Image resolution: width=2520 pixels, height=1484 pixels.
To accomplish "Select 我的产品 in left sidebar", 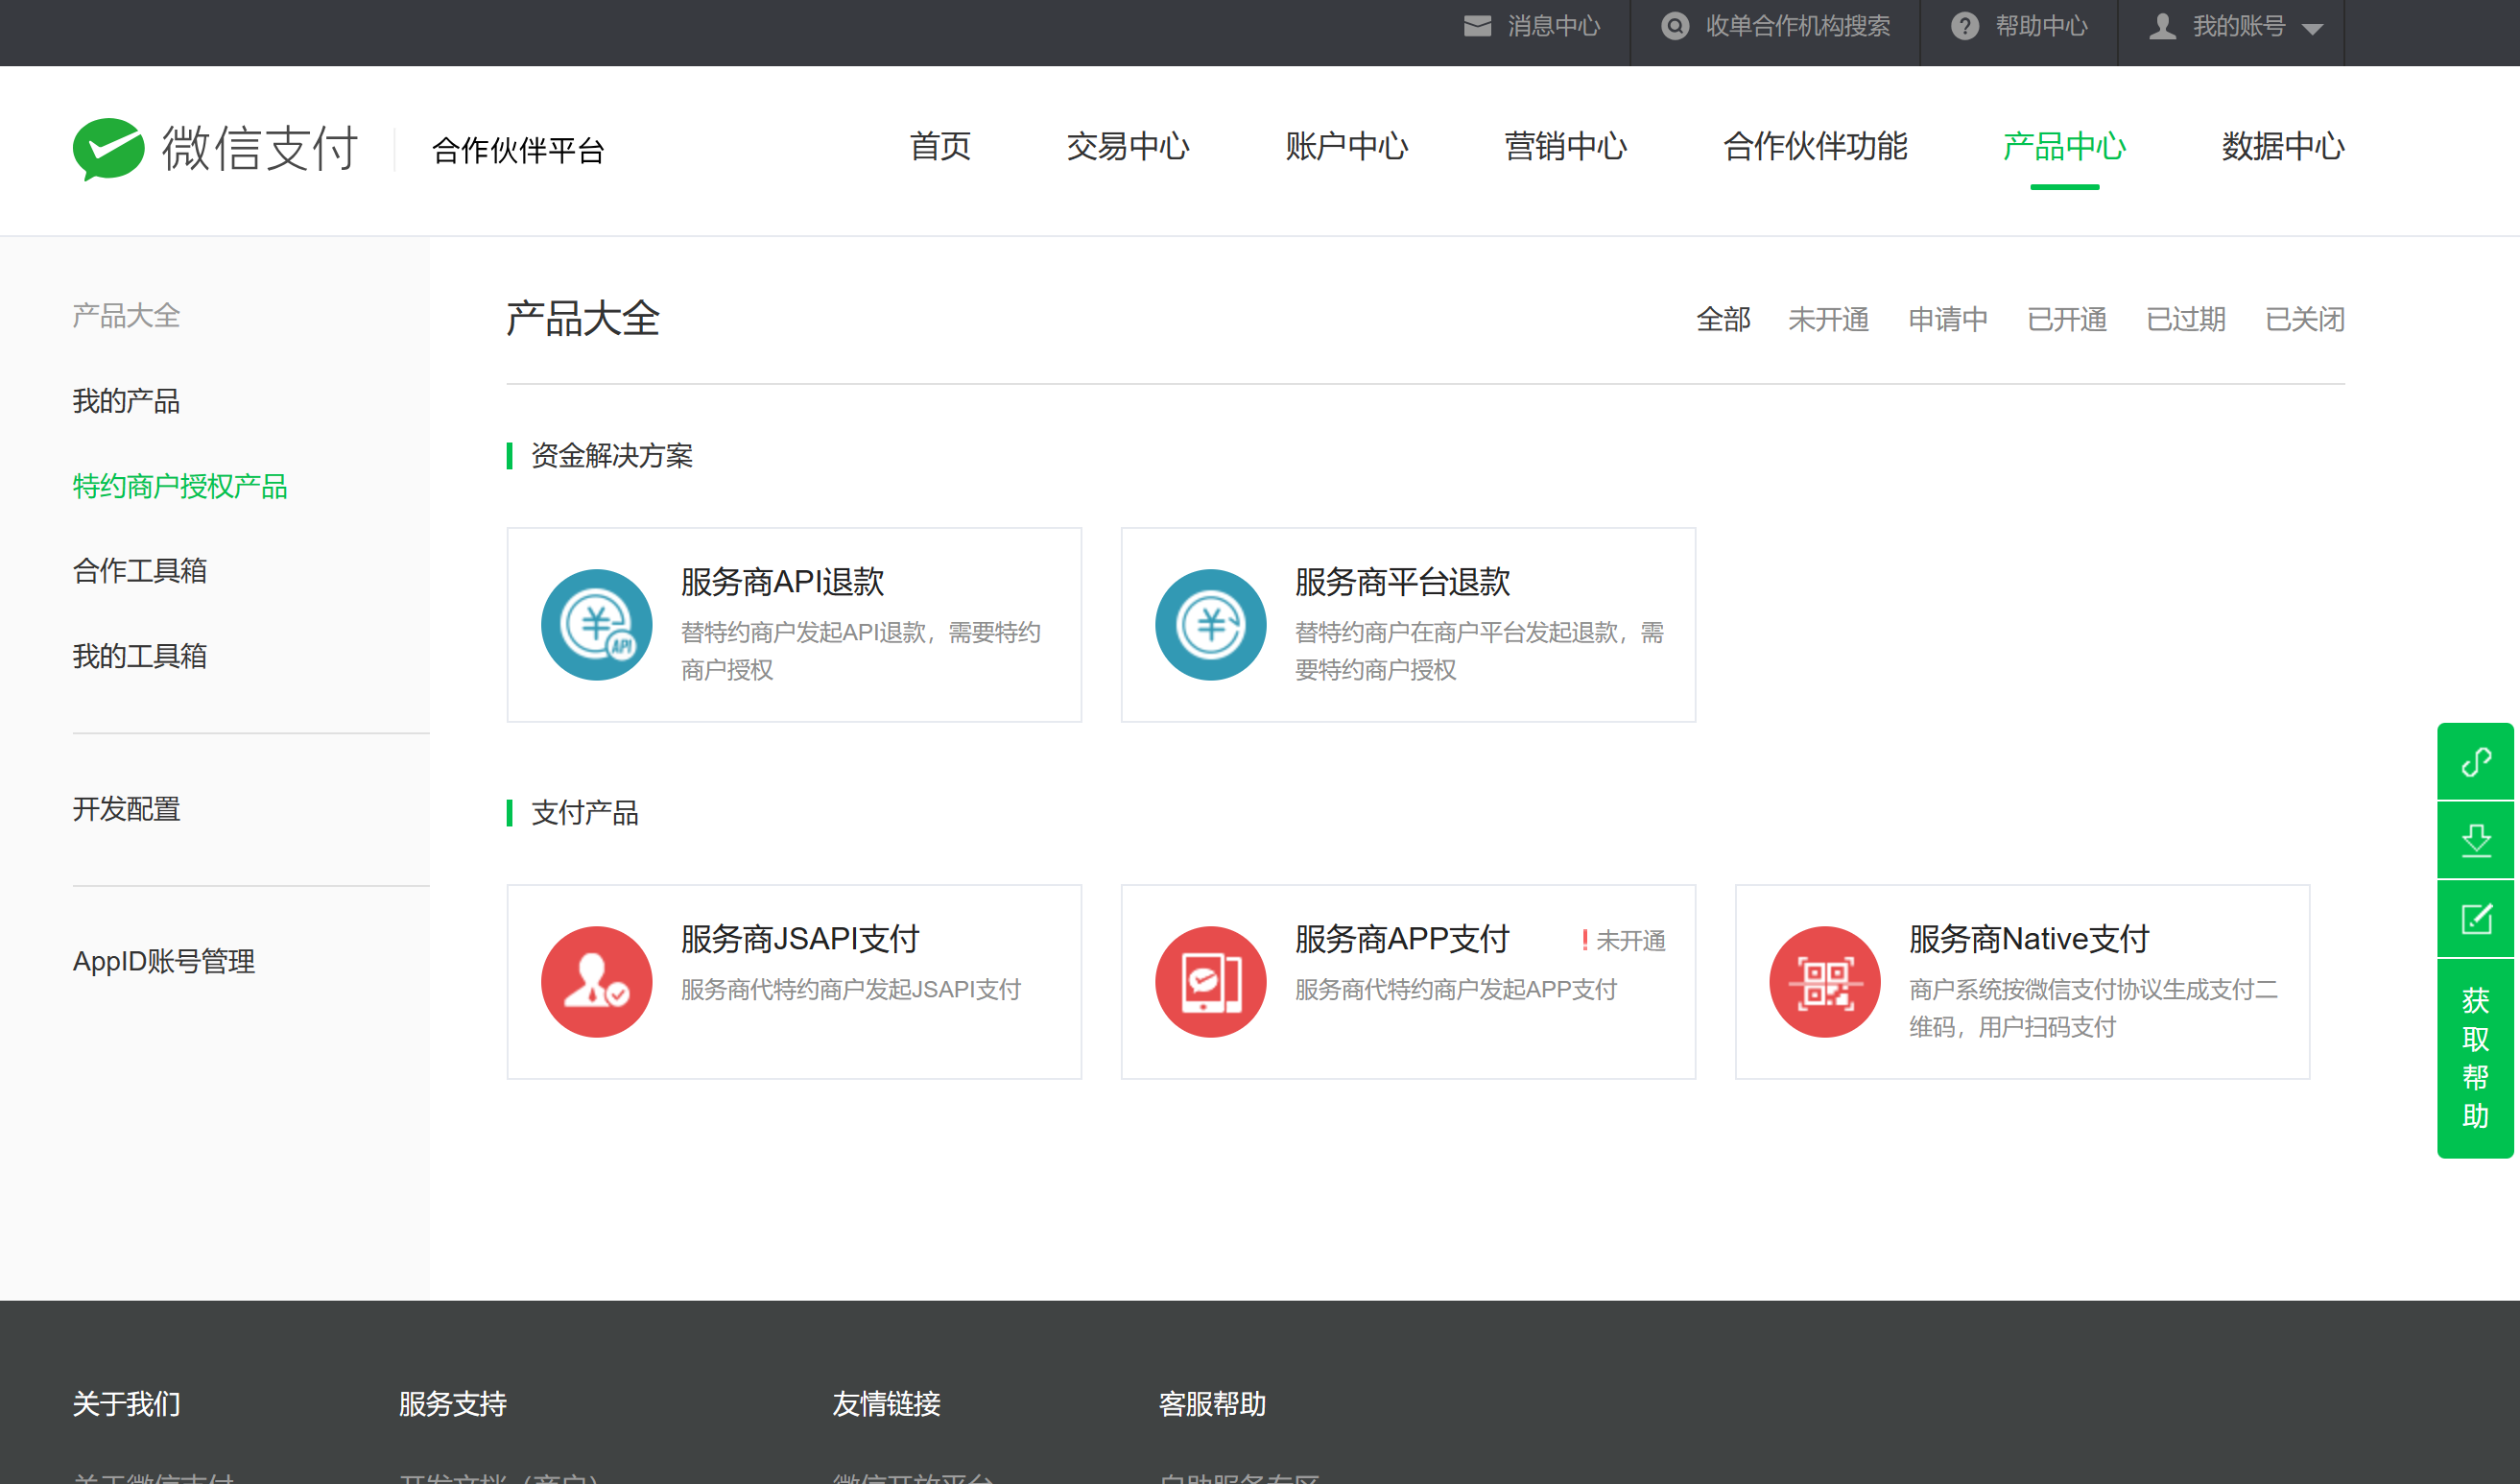I will (126, 401).
